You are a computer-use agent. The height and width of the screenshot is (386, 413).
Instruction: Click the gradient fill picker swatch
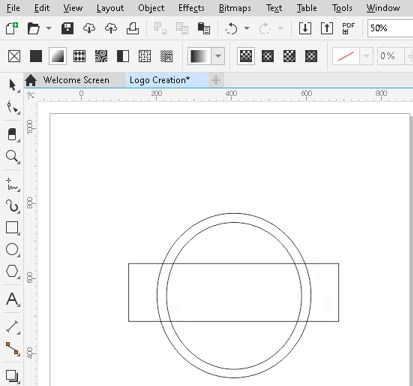click(200, 56)
